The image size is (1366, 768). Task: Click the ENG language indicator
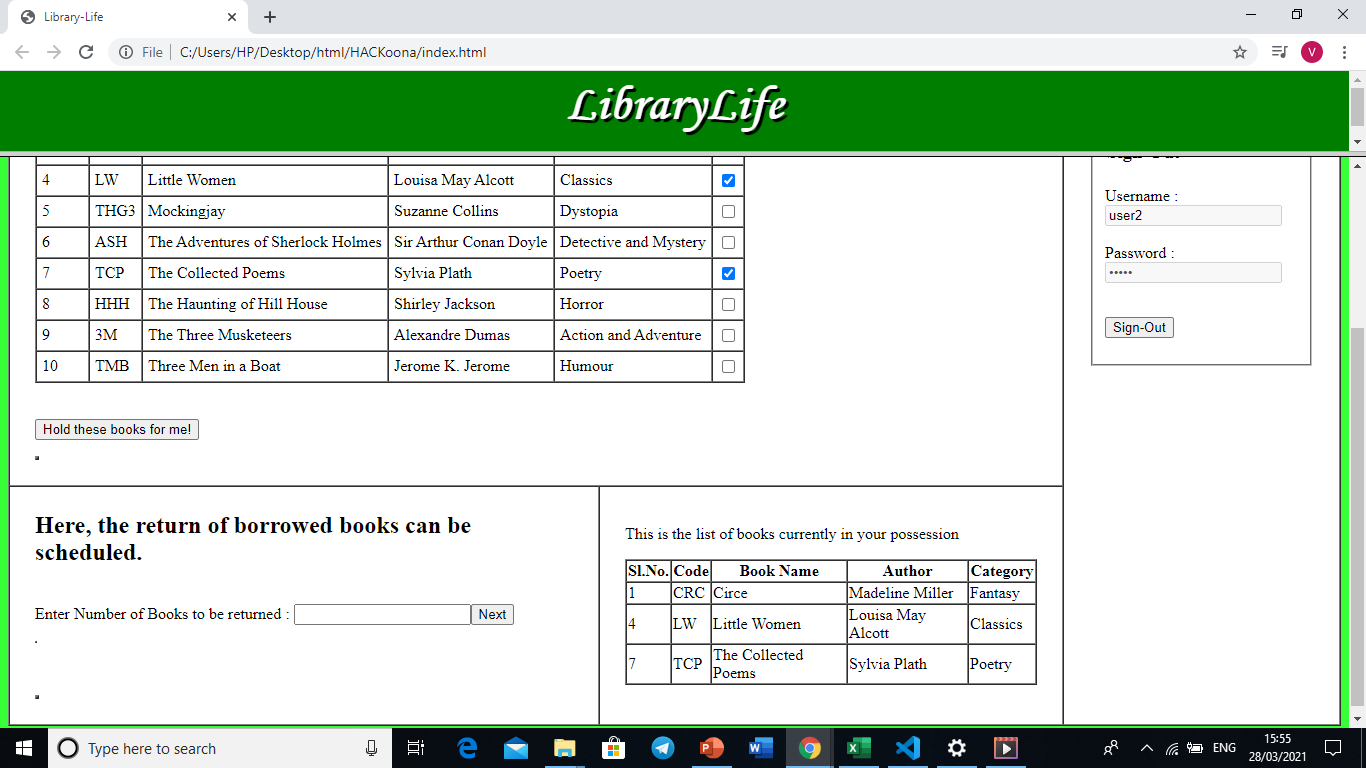(1224, 748)
